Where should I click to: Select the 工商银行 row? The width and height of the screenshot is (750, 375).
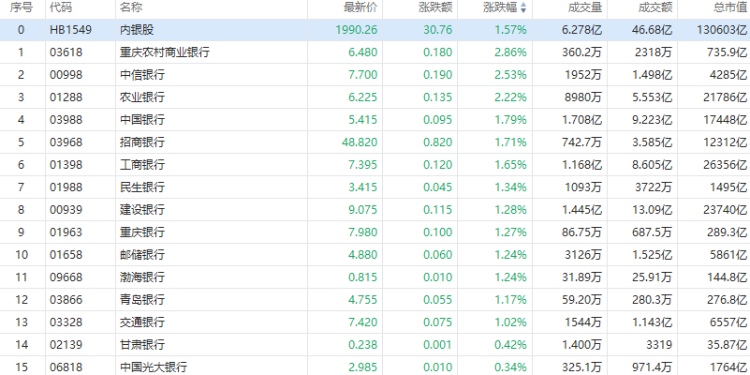click(x=375, y=165)
